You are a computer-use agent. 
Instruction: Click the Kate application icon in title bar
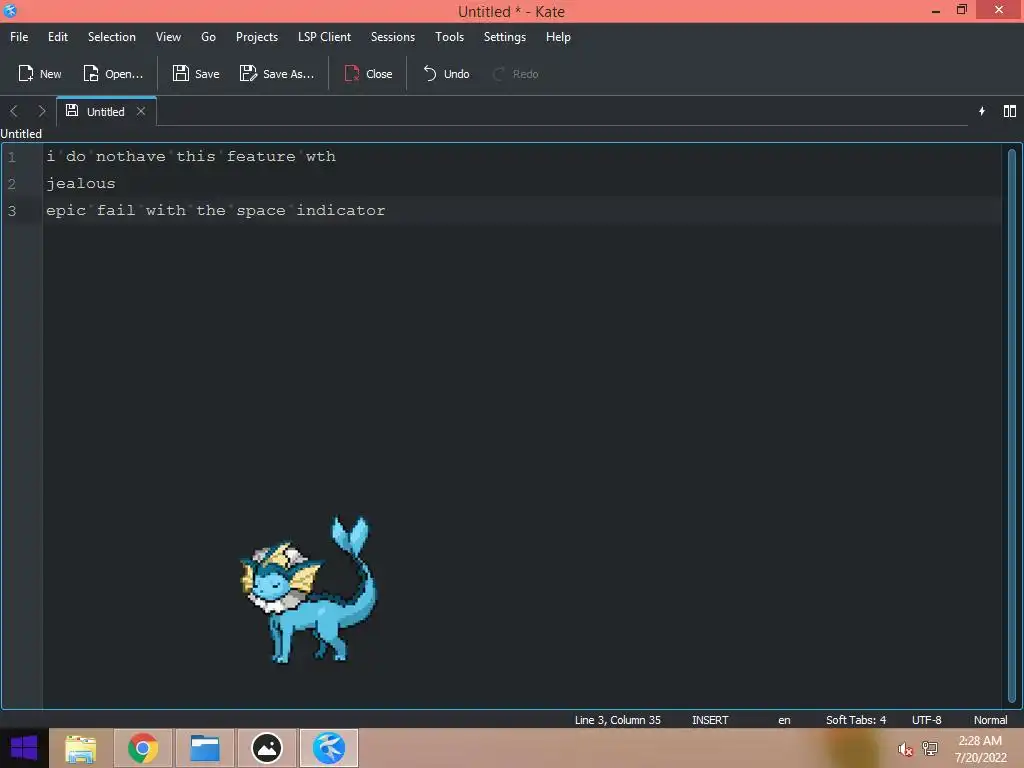10,10
